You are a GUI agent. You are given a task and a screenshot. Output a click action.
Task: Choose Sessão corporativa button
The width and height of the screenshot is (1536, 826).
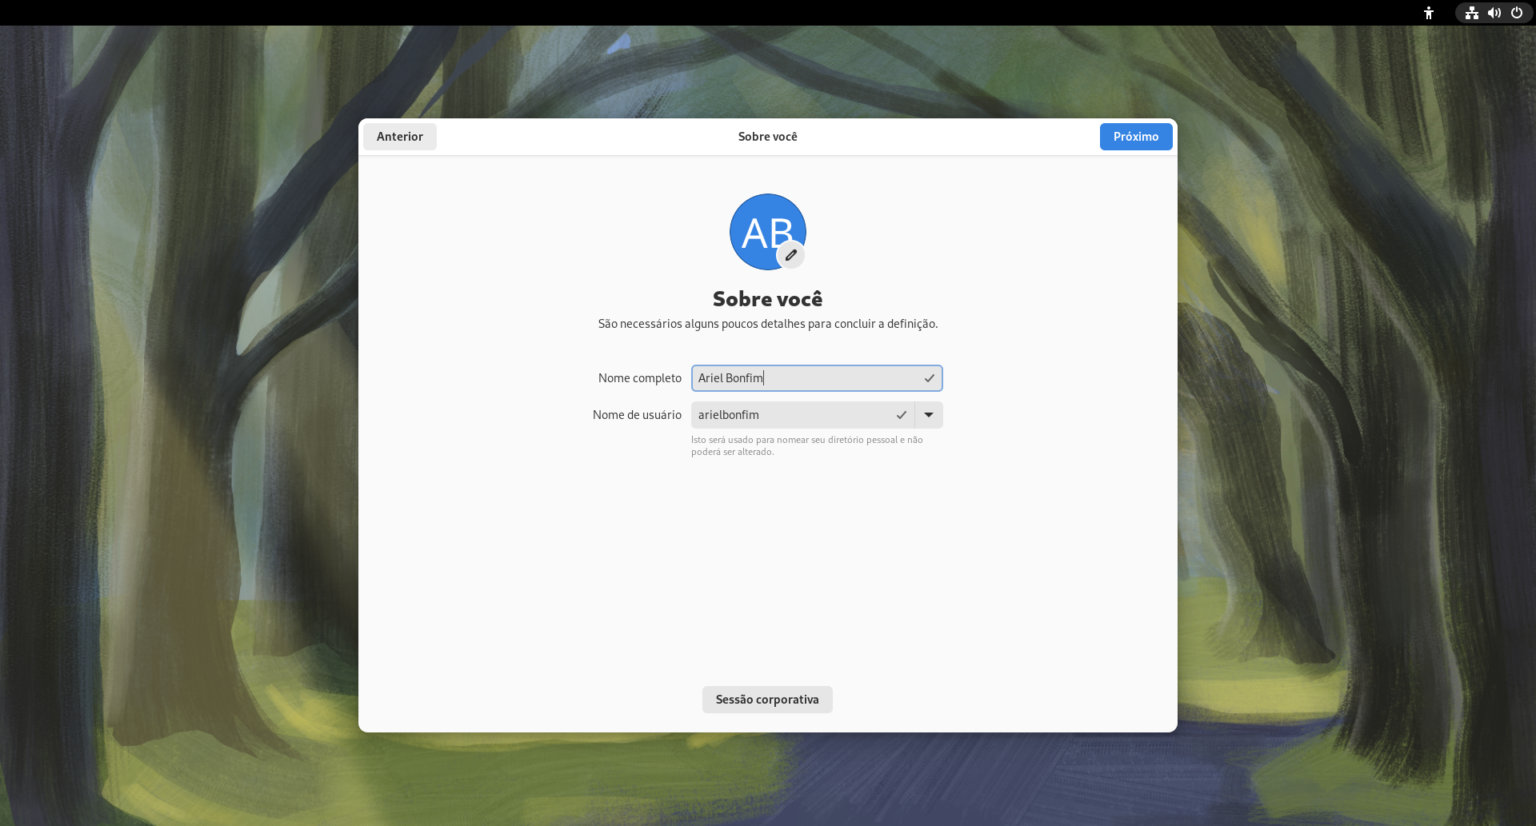click(767, 700)
